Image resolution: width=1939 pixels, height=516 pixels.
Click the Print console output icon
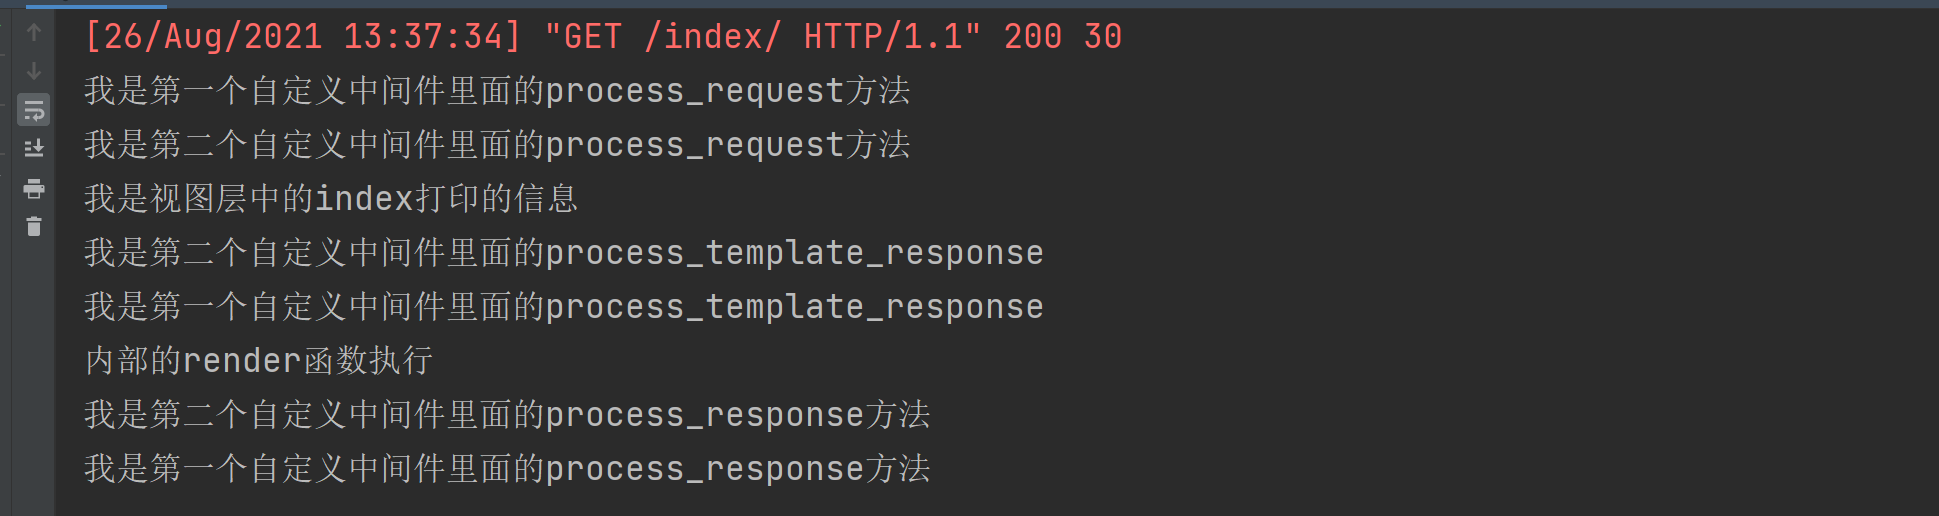coord(34,188)
